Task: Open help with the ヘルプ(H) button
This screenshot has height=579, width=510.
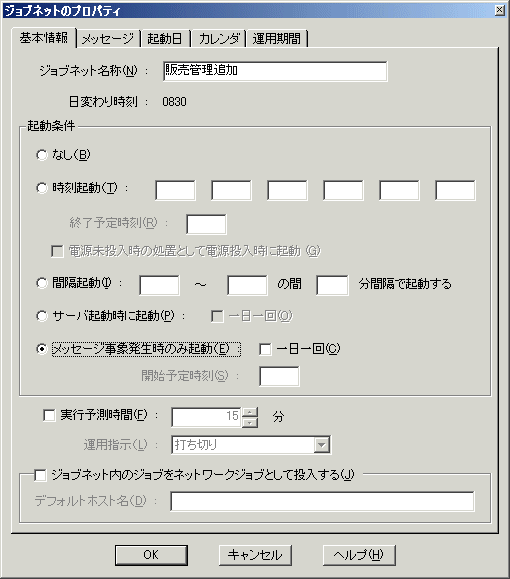Action: point(359,555)
